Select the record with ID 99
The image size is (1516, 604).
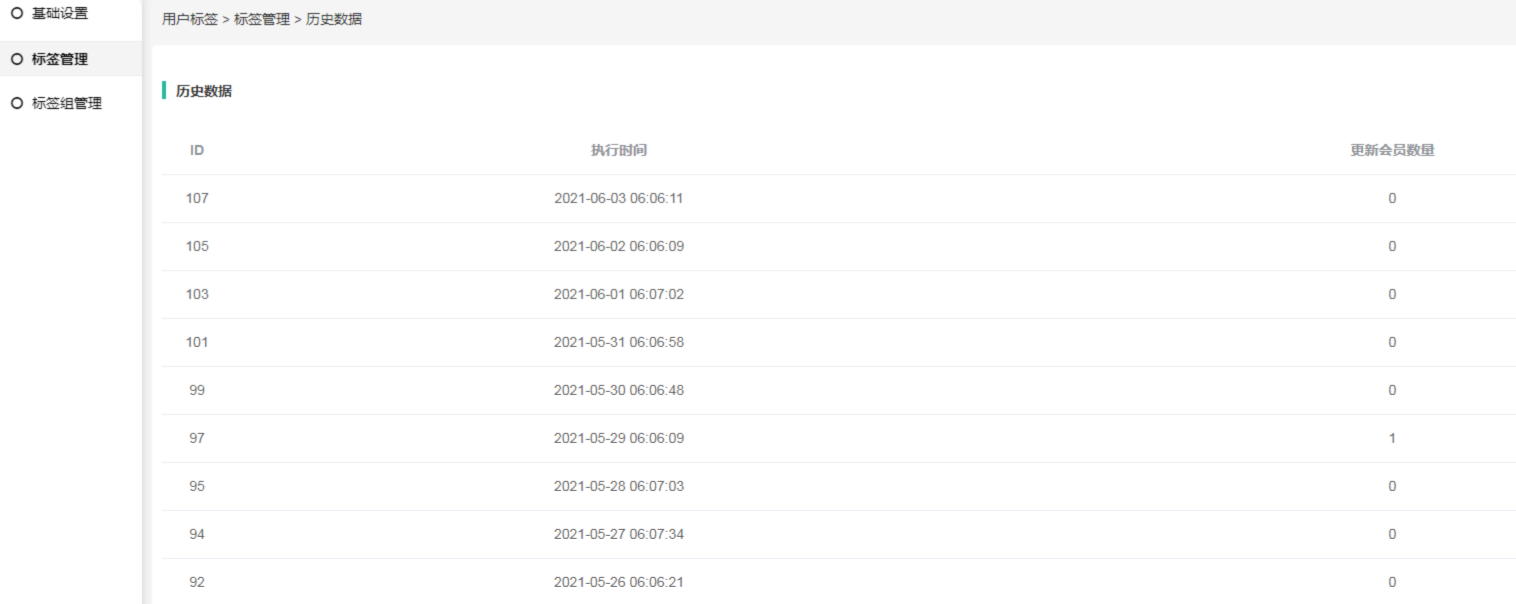pos(197,390)
